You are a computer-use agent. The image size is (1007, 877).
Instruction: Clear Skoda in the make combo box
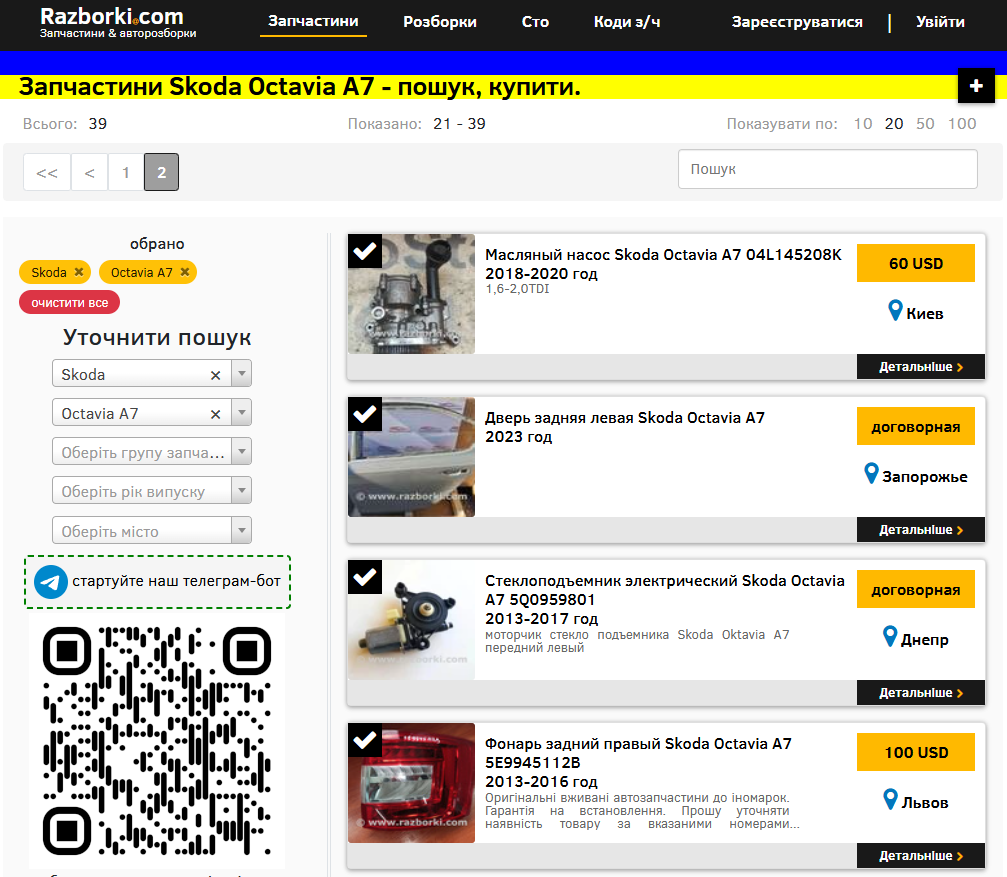[216, 375]
